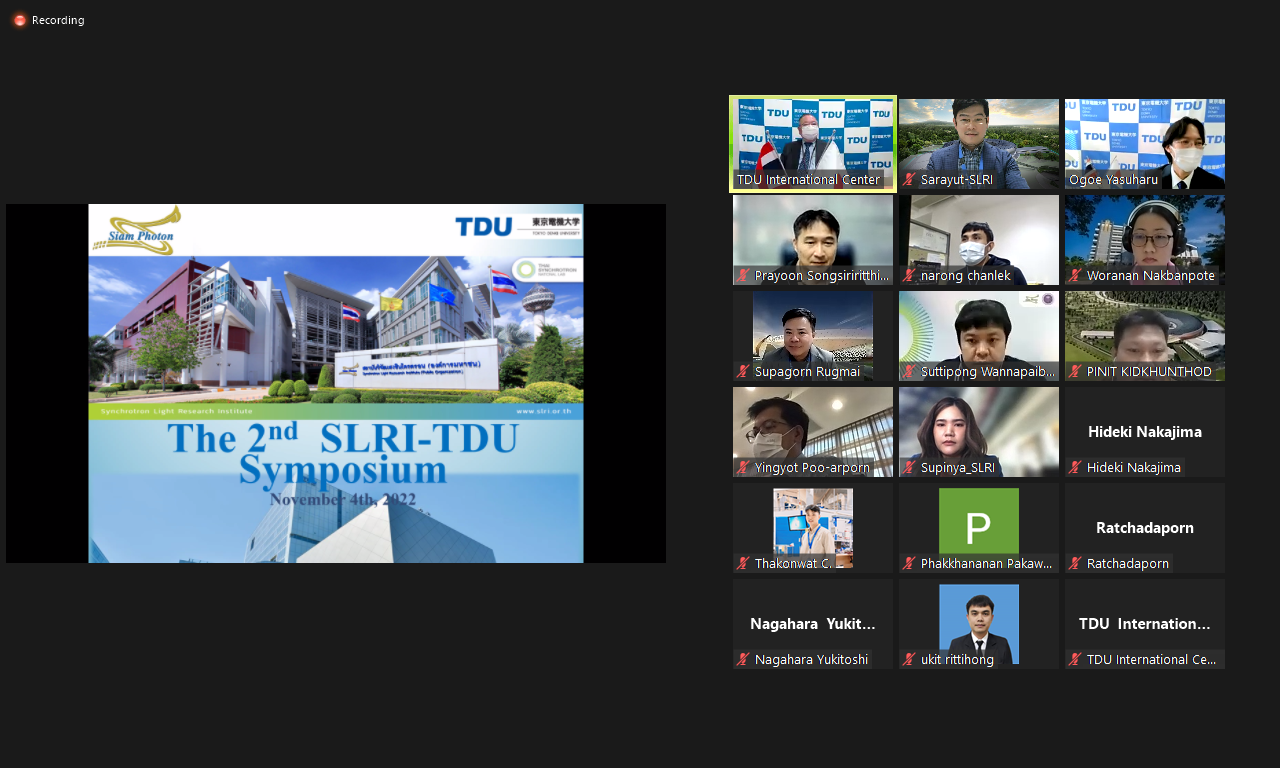
Task: Click muted mic icon beside Hideki Nakajima label
Action: [x=1075, y=468]
